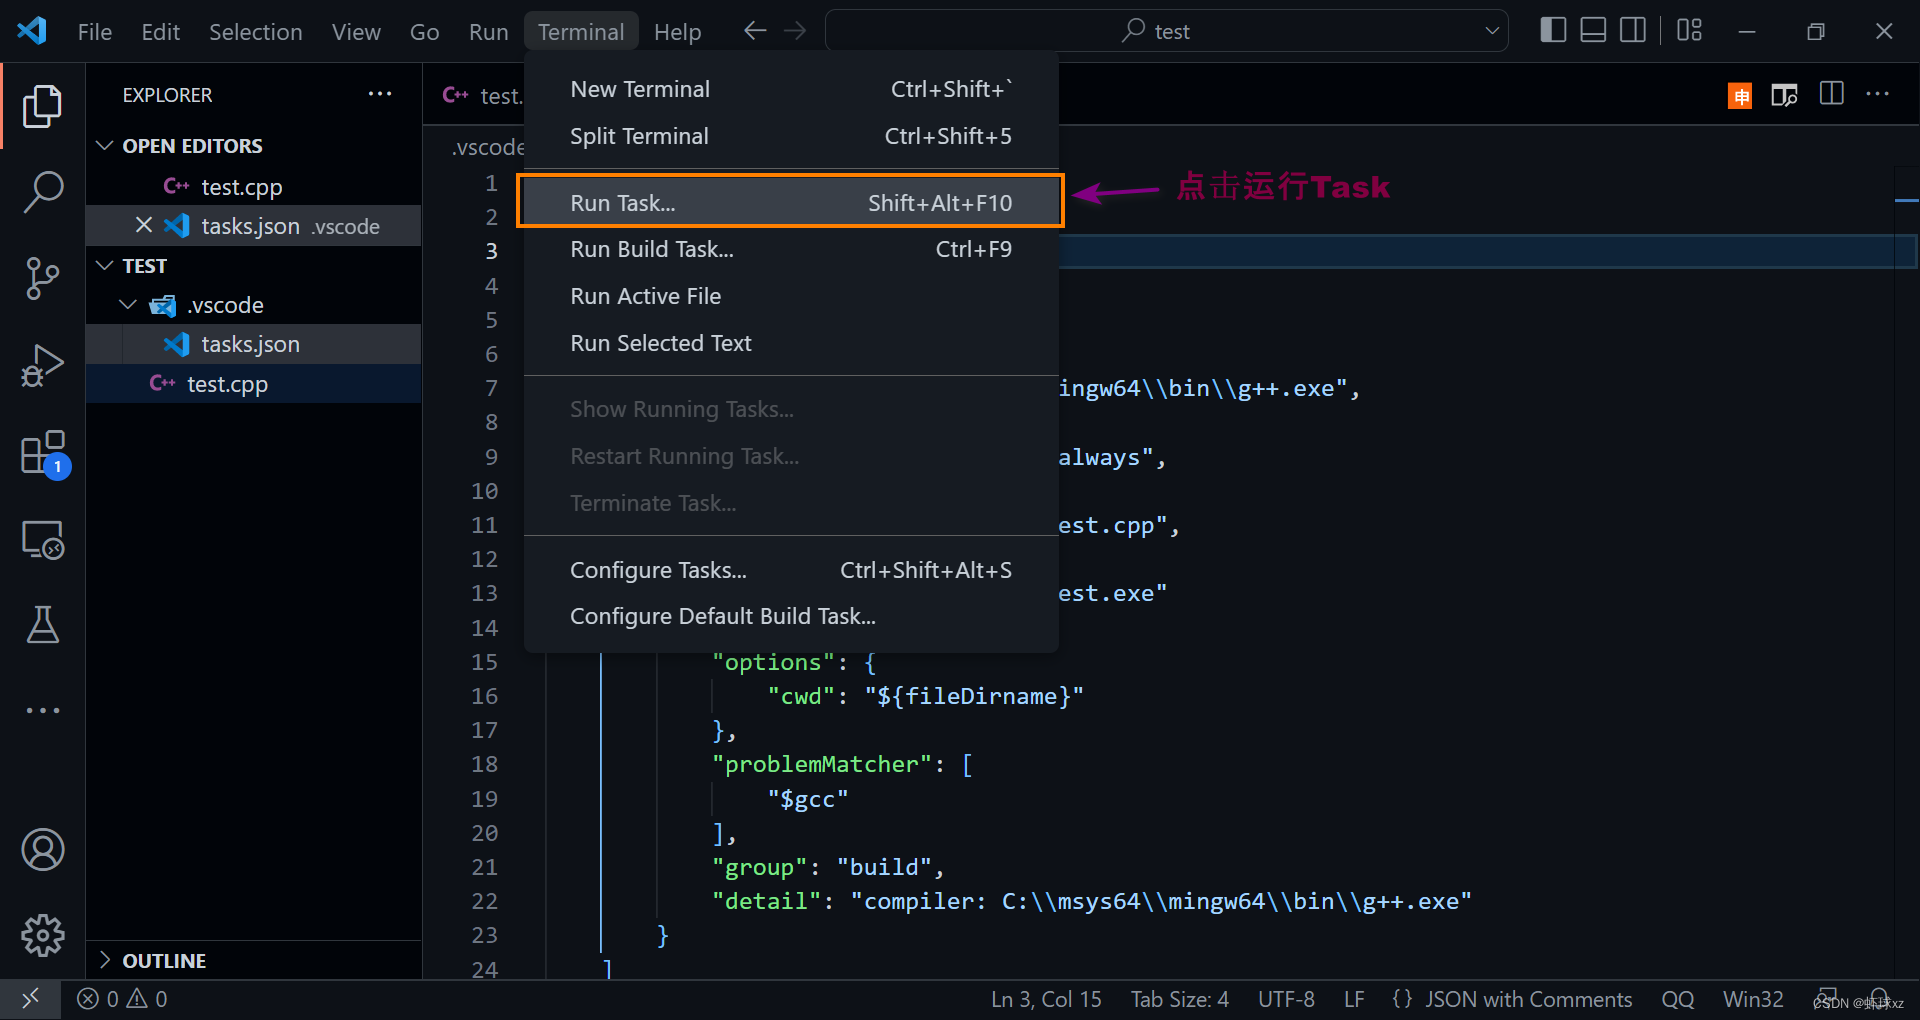Open the View menu

356,32
